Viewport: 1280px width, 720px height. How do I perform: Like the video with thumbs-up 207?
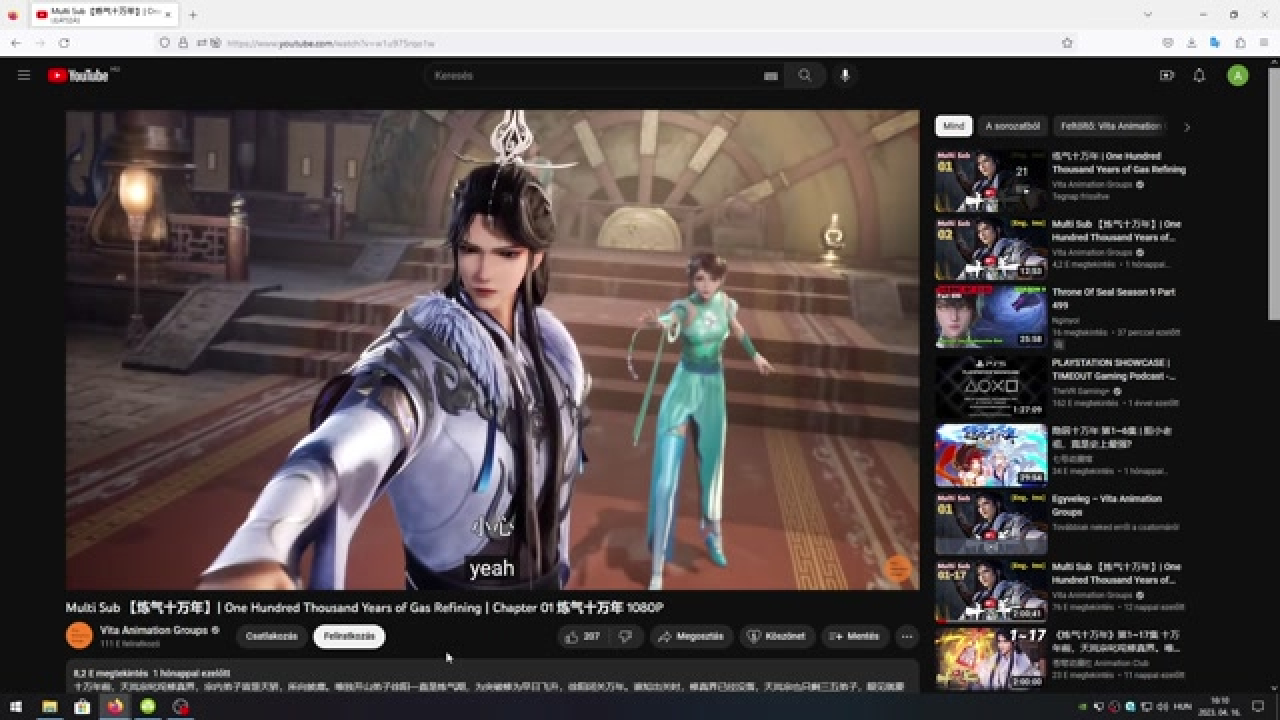click(x=582, y=637)
